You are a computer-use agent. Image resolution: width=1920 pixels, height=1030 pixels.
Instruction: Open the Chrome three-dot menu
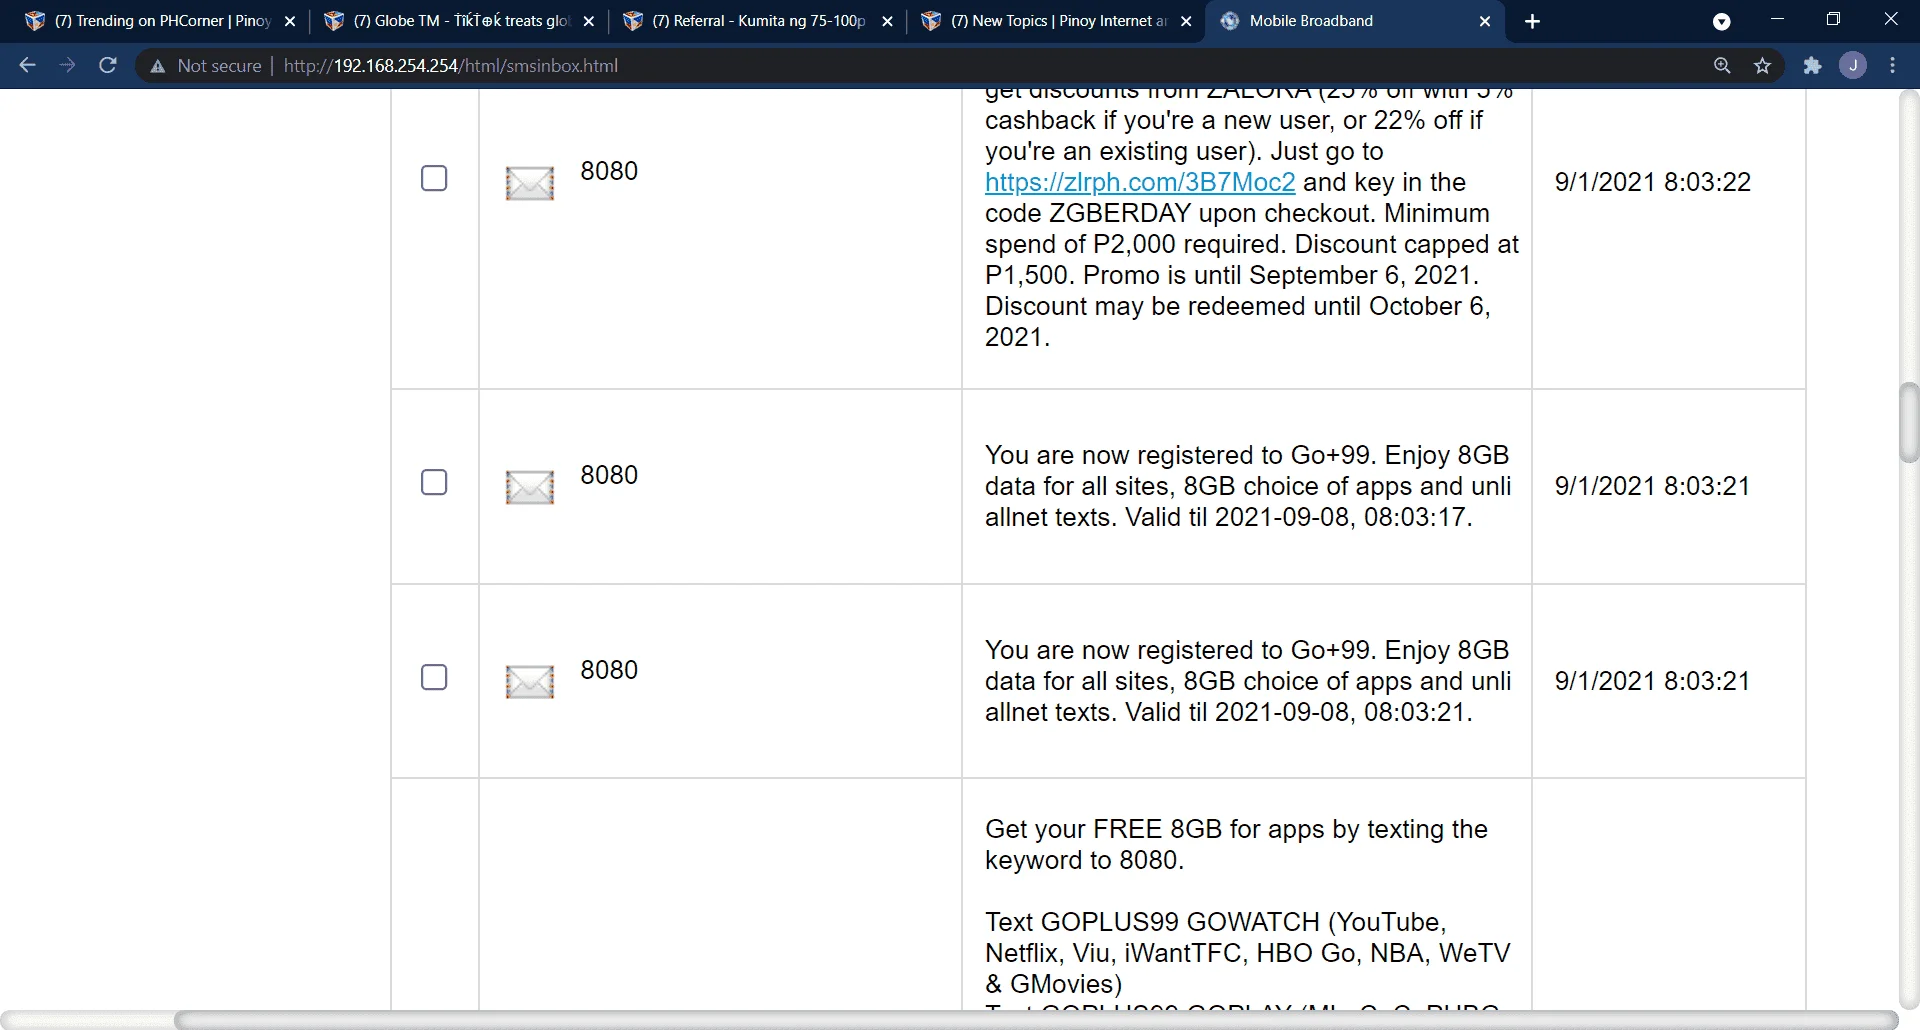coord(1892,65)
